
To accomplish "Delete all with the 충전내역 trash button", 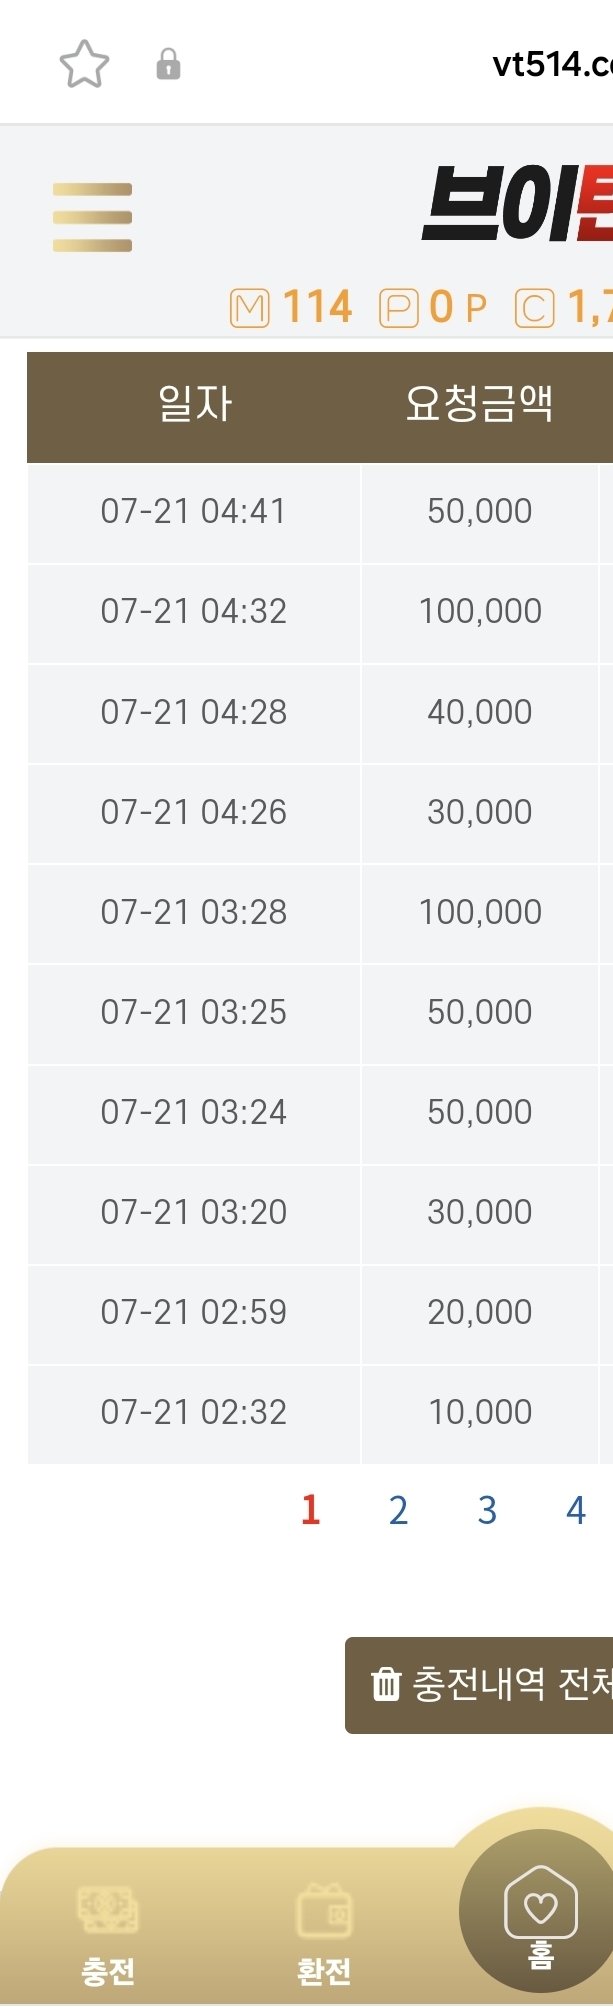I will [479, 1685].
